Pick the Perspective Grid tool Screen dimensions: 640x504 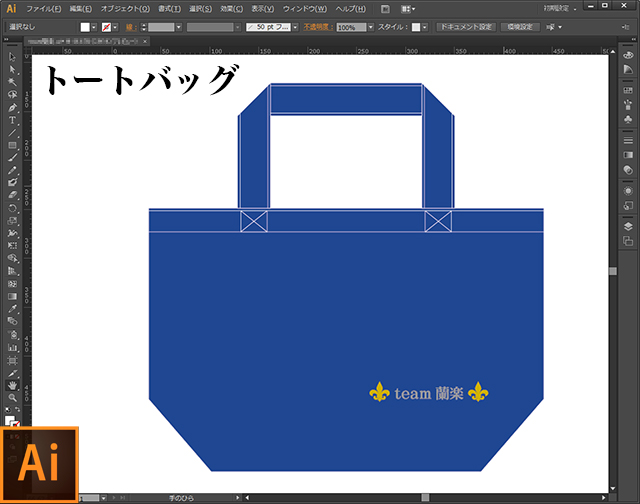click(x=12, y=271)
